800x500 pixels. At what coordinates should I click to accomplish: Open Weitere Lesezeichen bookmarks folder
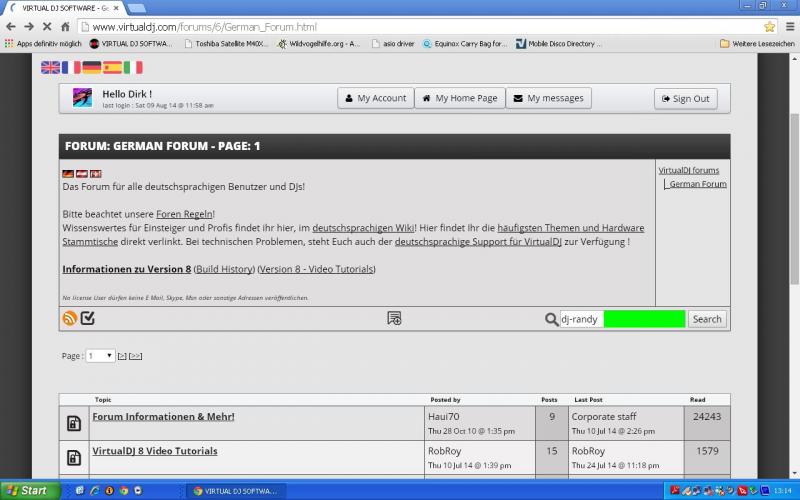[757, 44]
